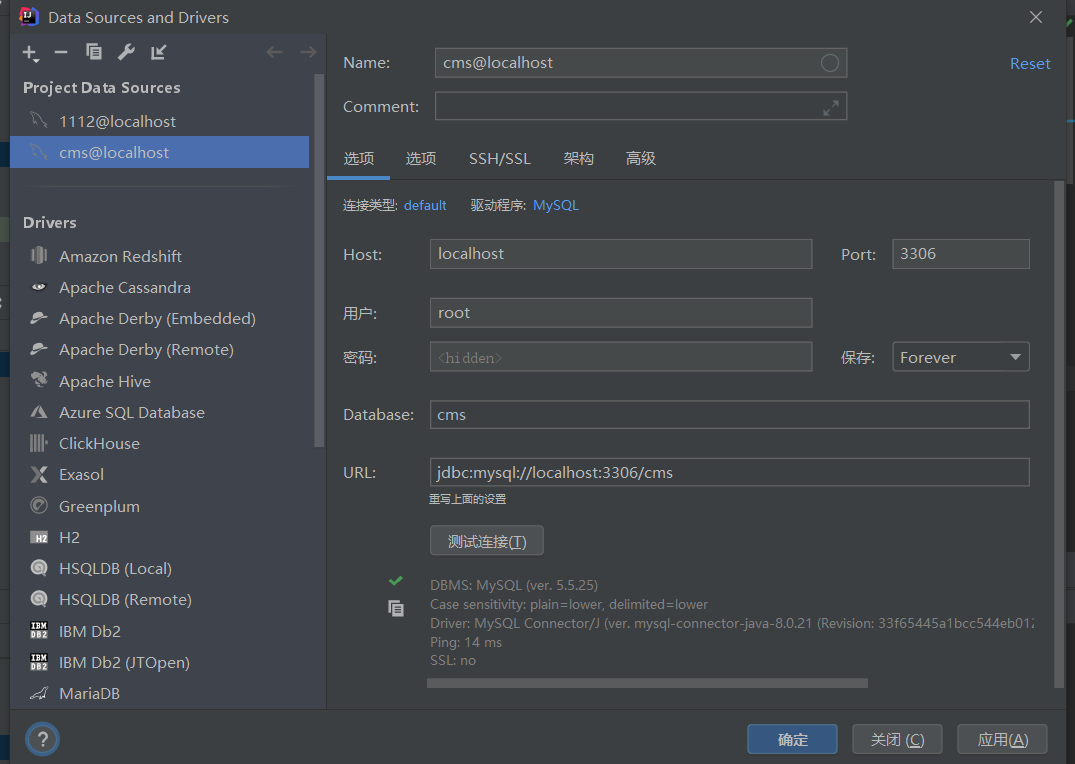Click the MySQL driver link

point(556,205)
